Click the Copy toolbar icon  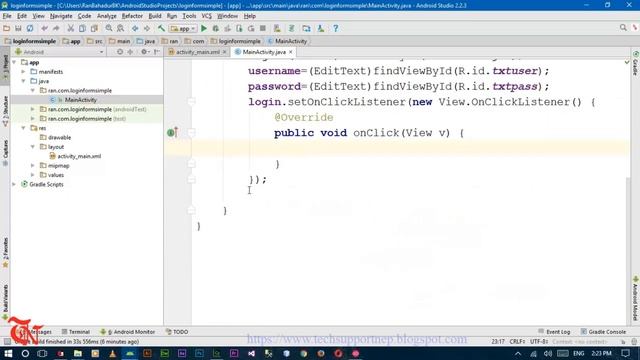(x=82, y=28)
